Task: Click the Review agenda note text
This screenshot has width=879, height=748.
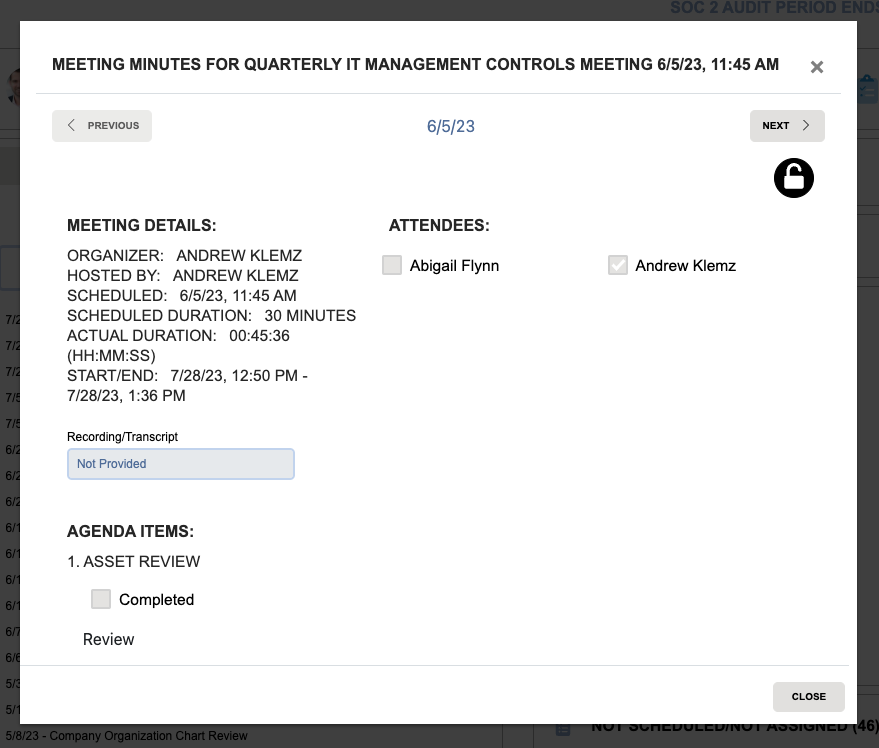Action: [x=108, y=638]
